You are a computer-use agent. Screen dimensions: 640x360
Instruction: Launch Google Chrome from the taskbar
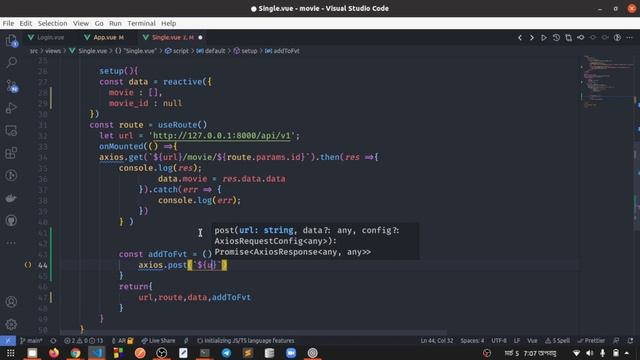click(75, 353)
